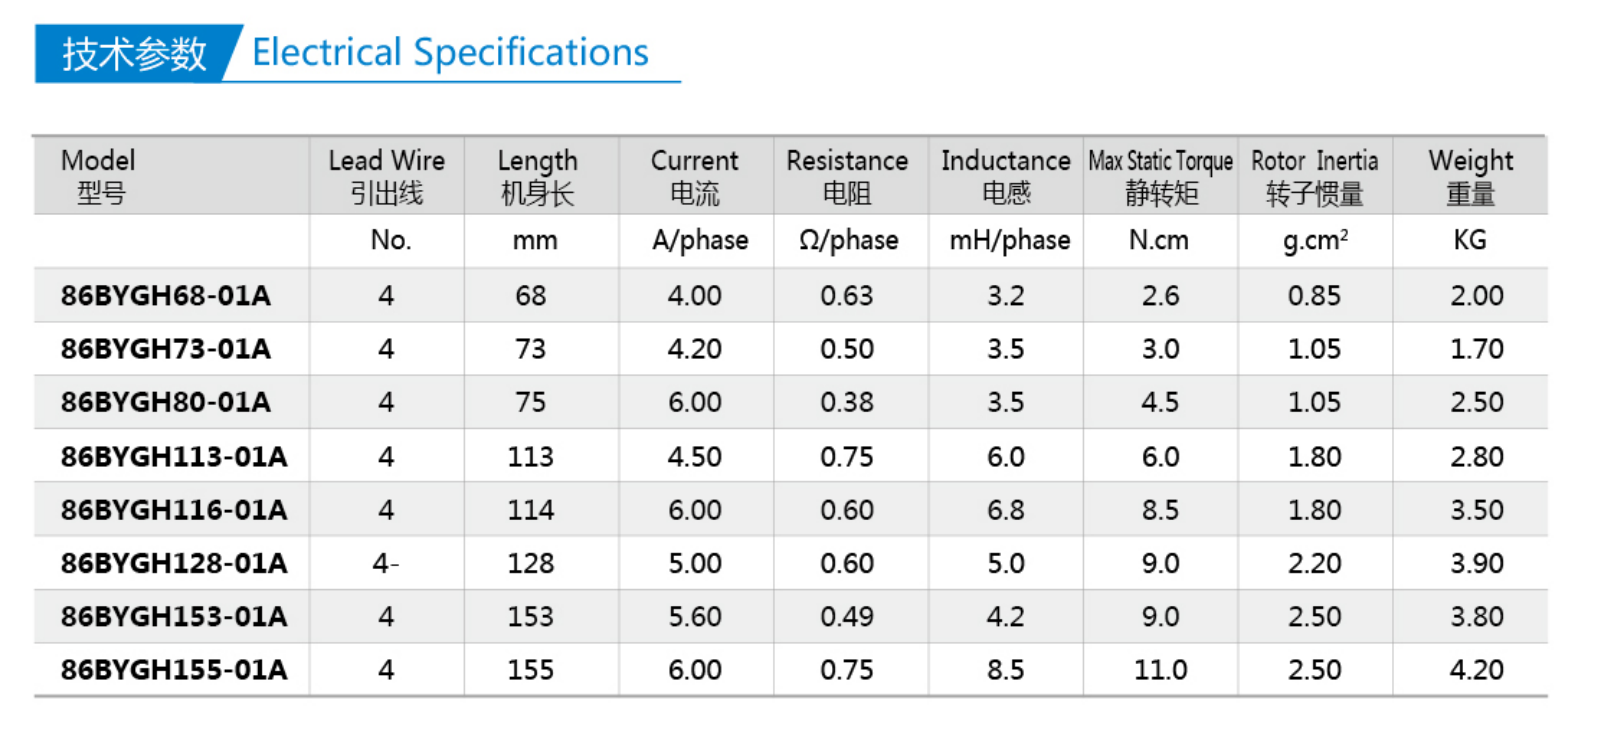Select the Max Static Torque header

[x=1160, y=175]
